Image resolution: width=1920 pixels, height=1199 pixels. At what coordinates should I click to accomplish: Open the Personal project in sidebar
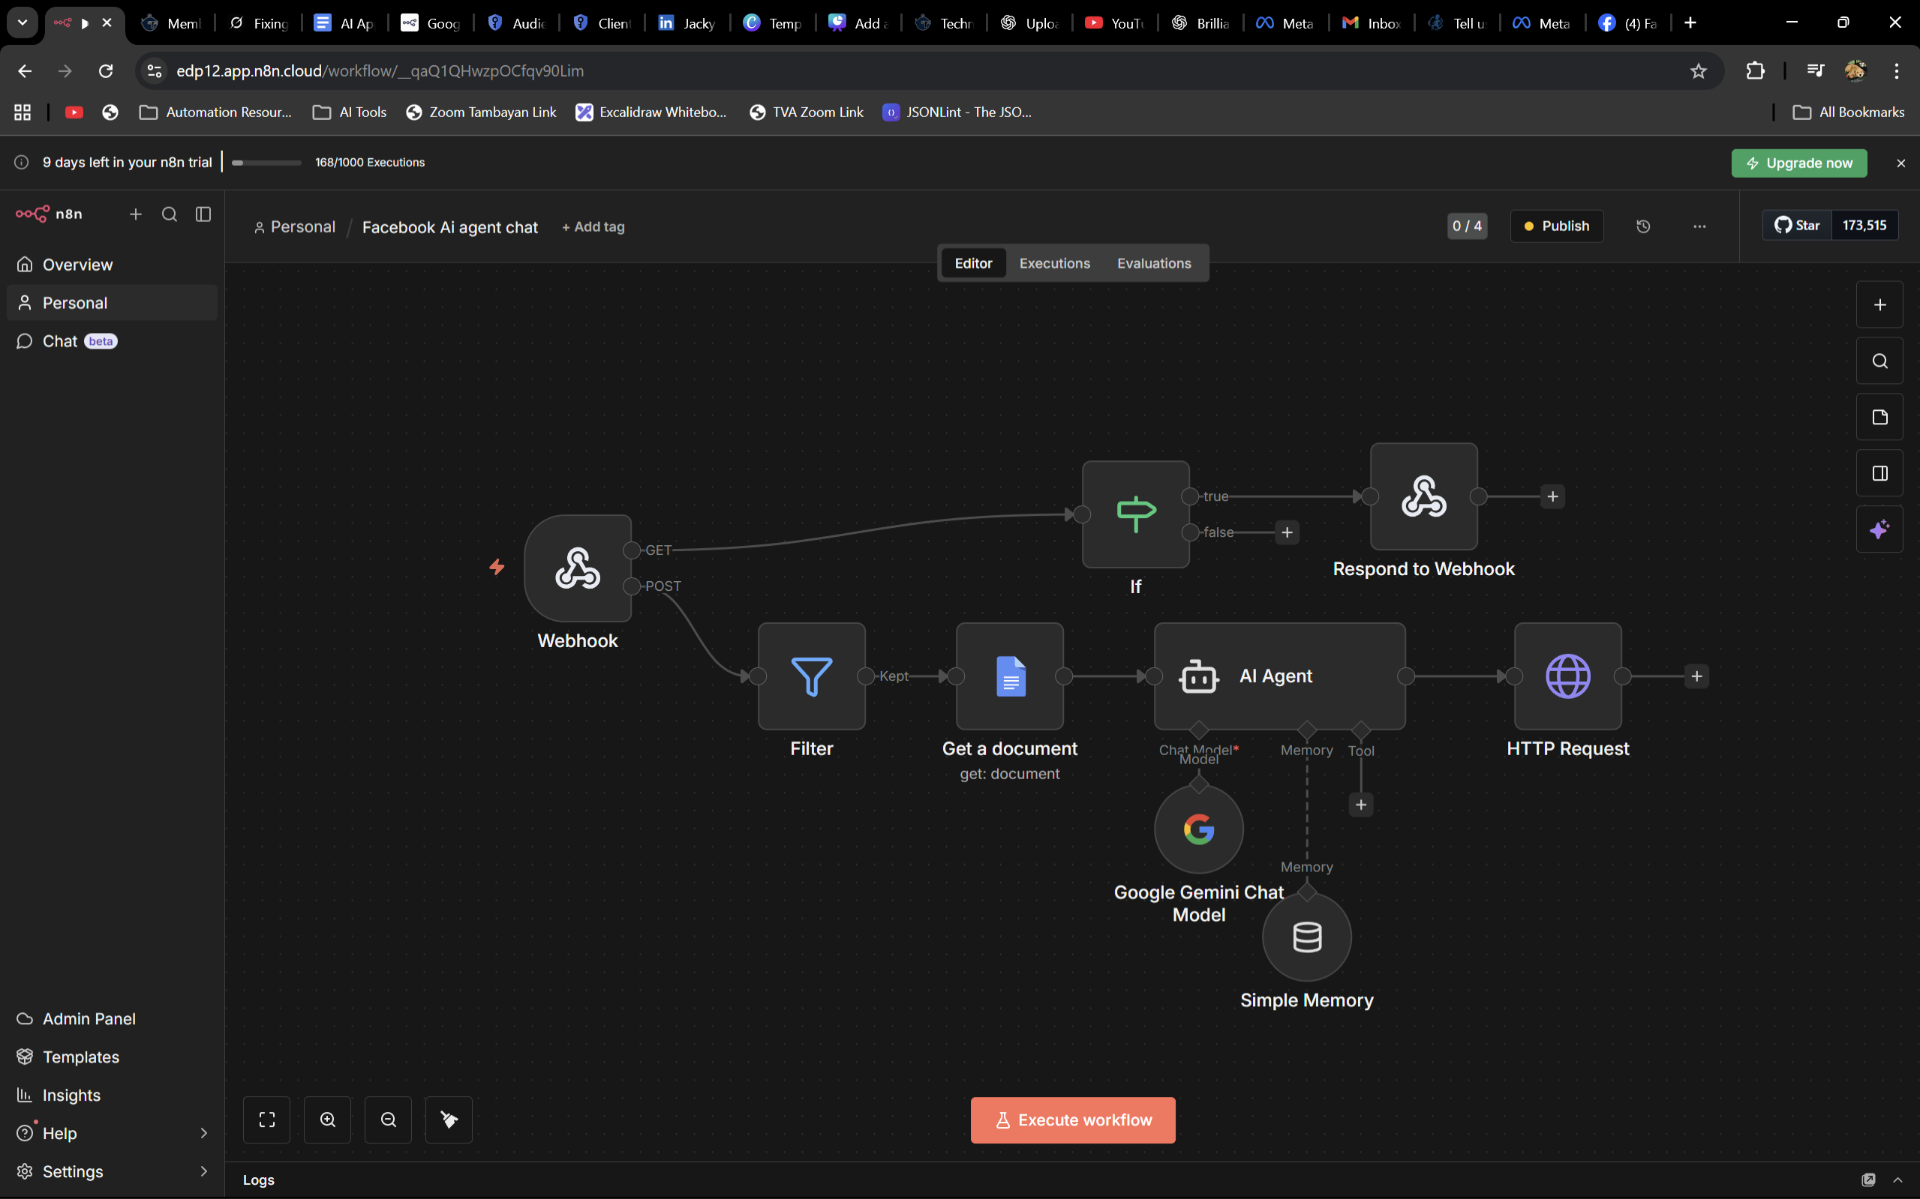[x=112, y=303]
